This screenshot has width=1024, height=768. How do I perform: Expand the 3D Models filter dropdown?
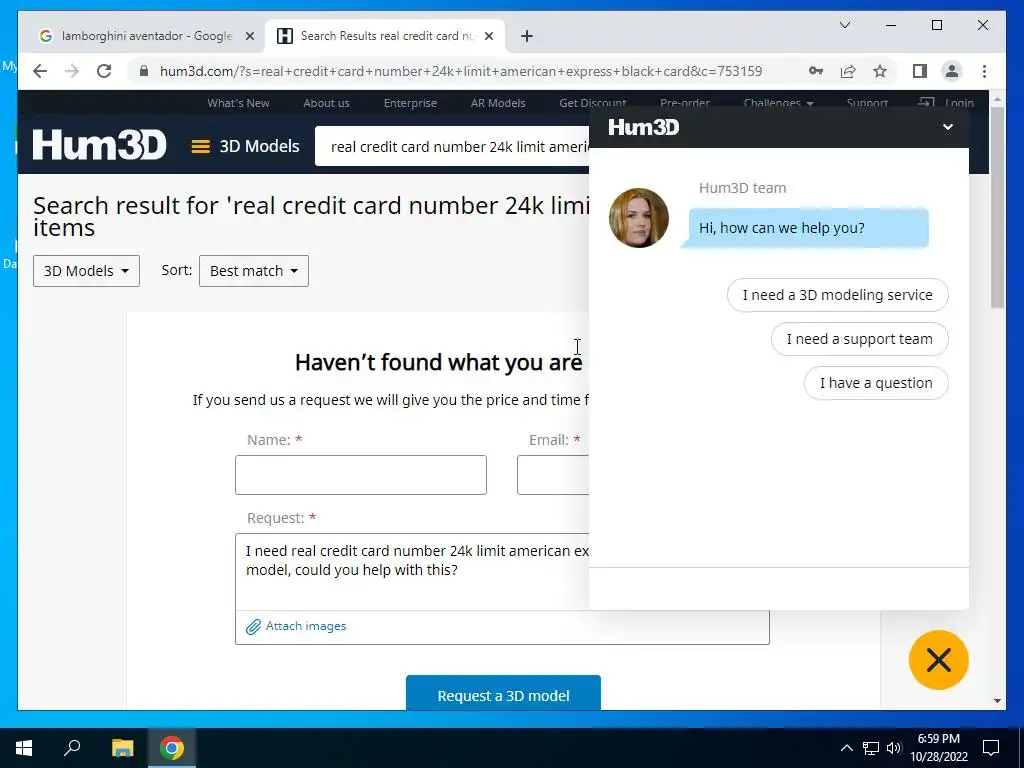86,271
